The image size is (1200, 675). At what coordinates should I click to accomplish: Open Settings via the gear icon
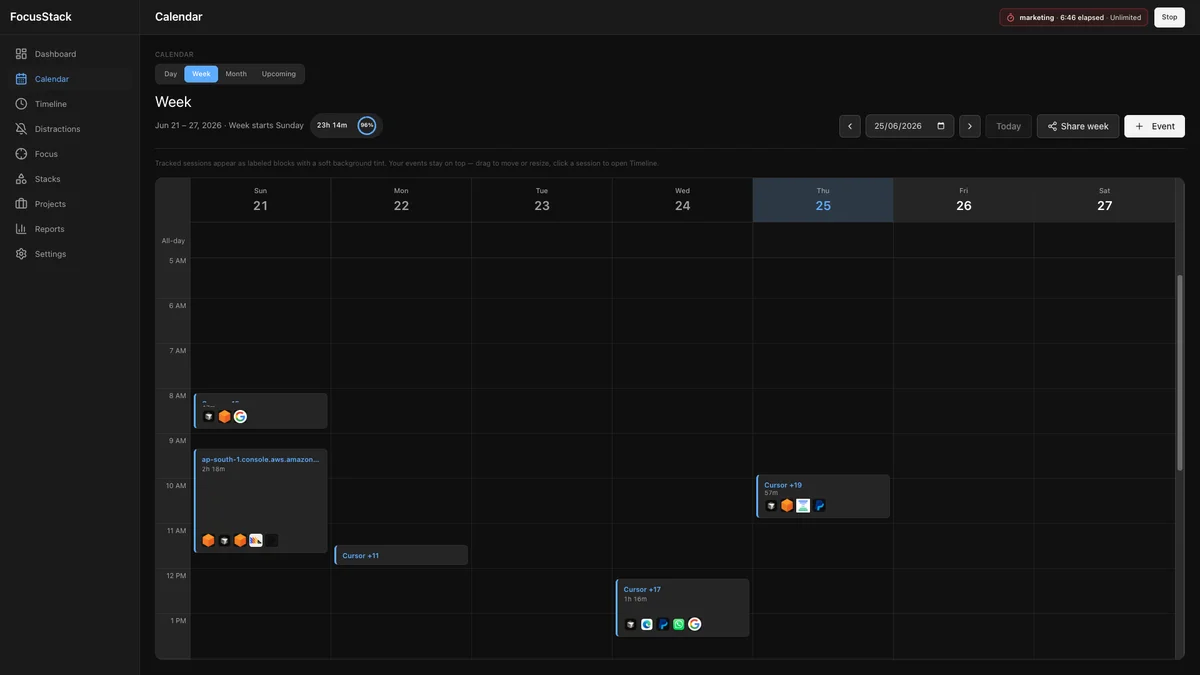click(x=21, y=254)
